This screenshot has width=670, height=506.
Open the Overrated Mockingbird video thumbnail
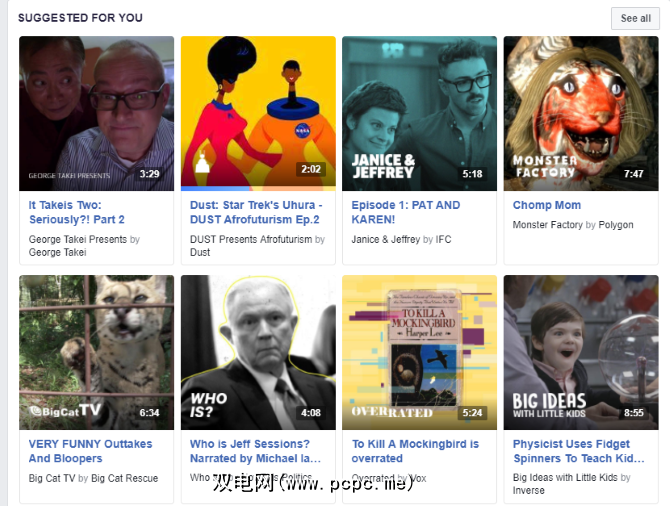[x=419, y=352]
